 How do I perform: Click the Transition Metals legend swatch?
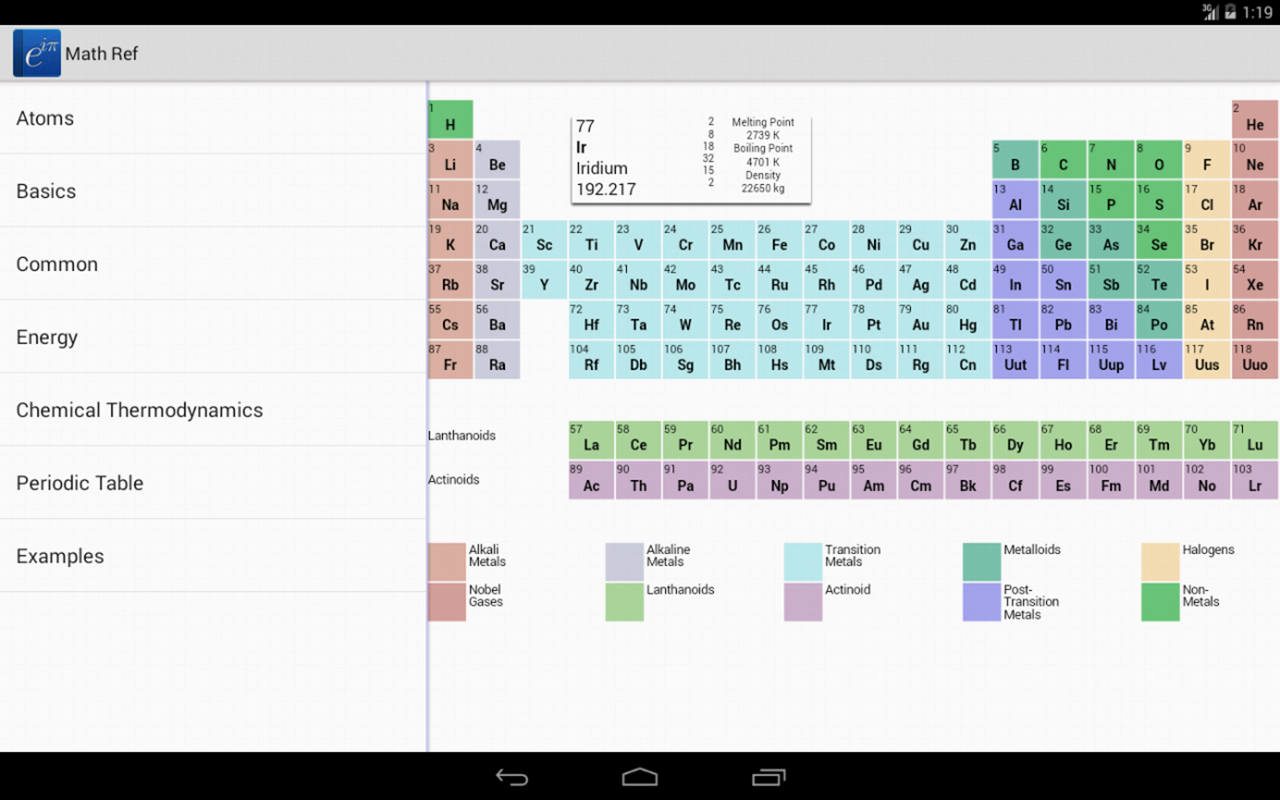coord(803,561)
